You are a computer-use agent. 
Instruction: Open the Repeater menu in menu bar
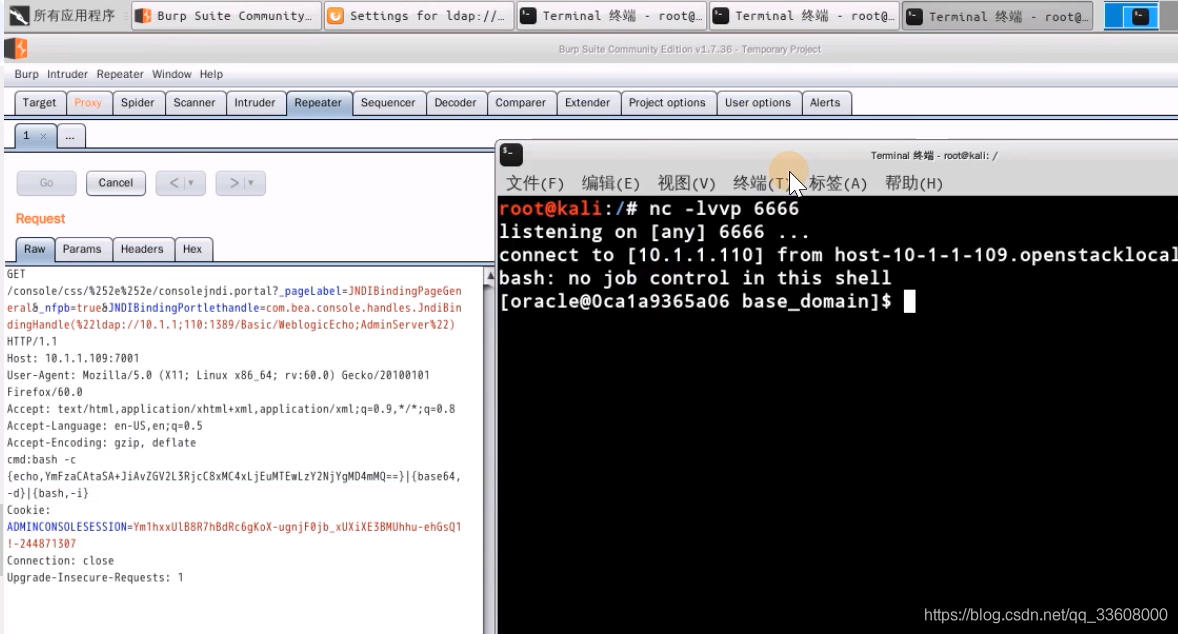119,74
